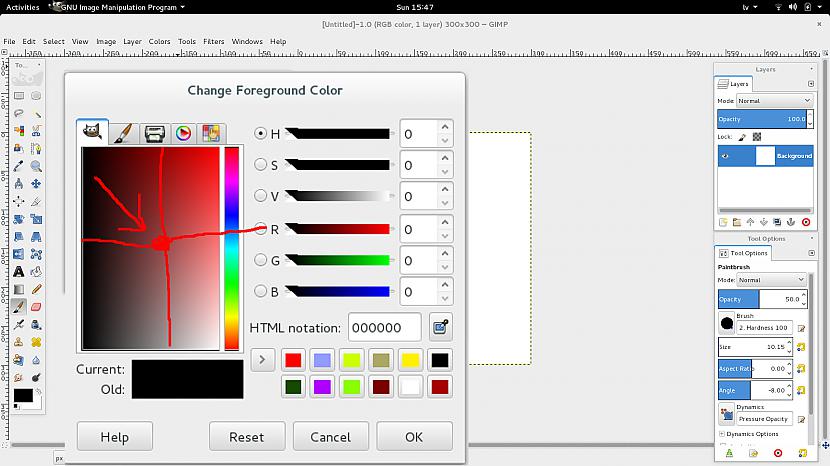Select the V value radio button
Viewport: 830px width, 466px height.
click(260, 196)
